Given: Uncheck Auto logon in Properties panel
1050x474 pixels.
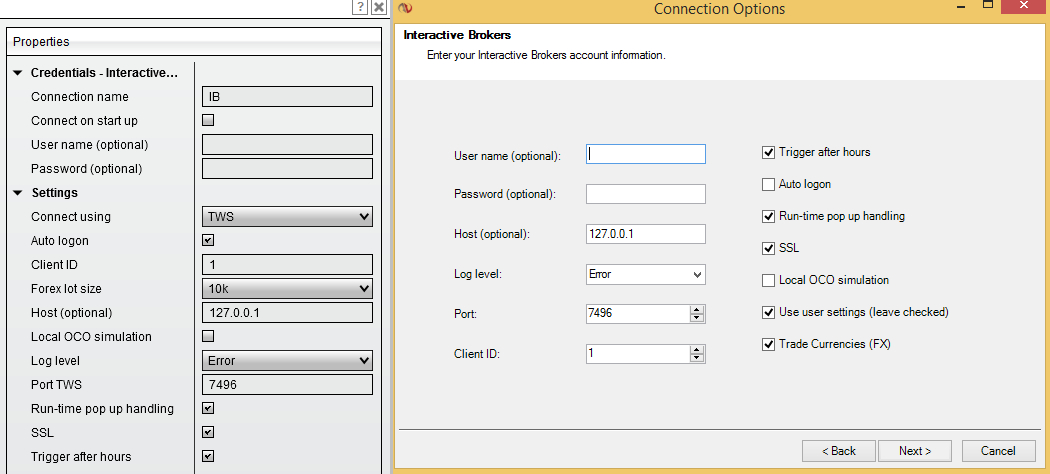Looking at the screenshot, I should coord(208,241).
